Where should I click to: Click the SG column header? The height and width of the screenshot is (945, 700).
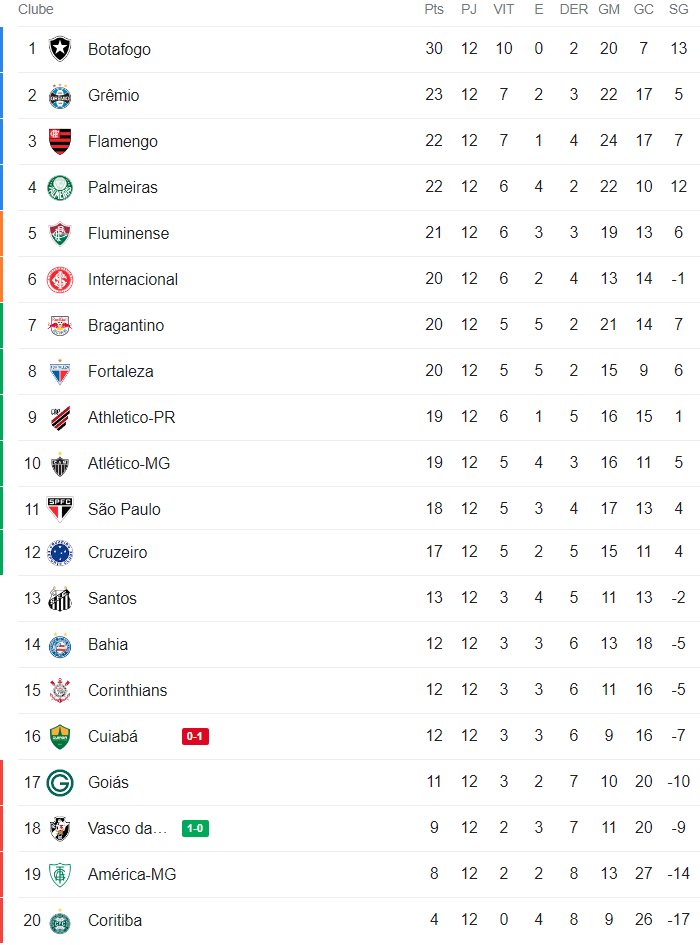(x=679, y=9)
